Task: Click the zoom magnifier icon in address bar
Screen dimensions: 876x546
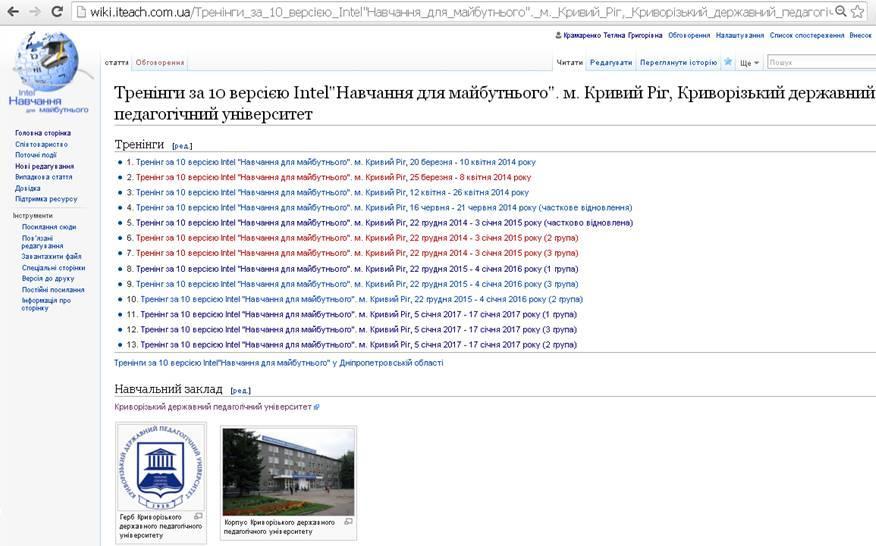Action: pyautogui.click(x=840, y=11)
